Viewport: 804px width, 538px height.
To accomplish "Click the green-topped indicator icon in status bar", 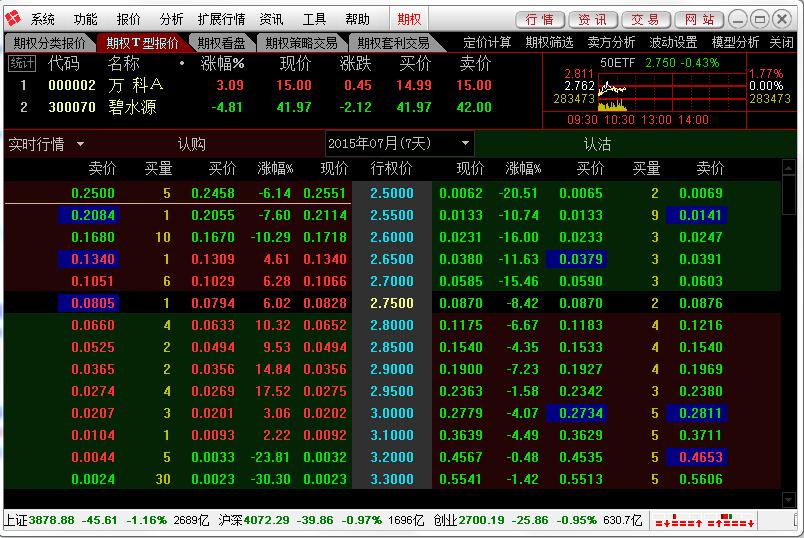I will tap(730, 521).
